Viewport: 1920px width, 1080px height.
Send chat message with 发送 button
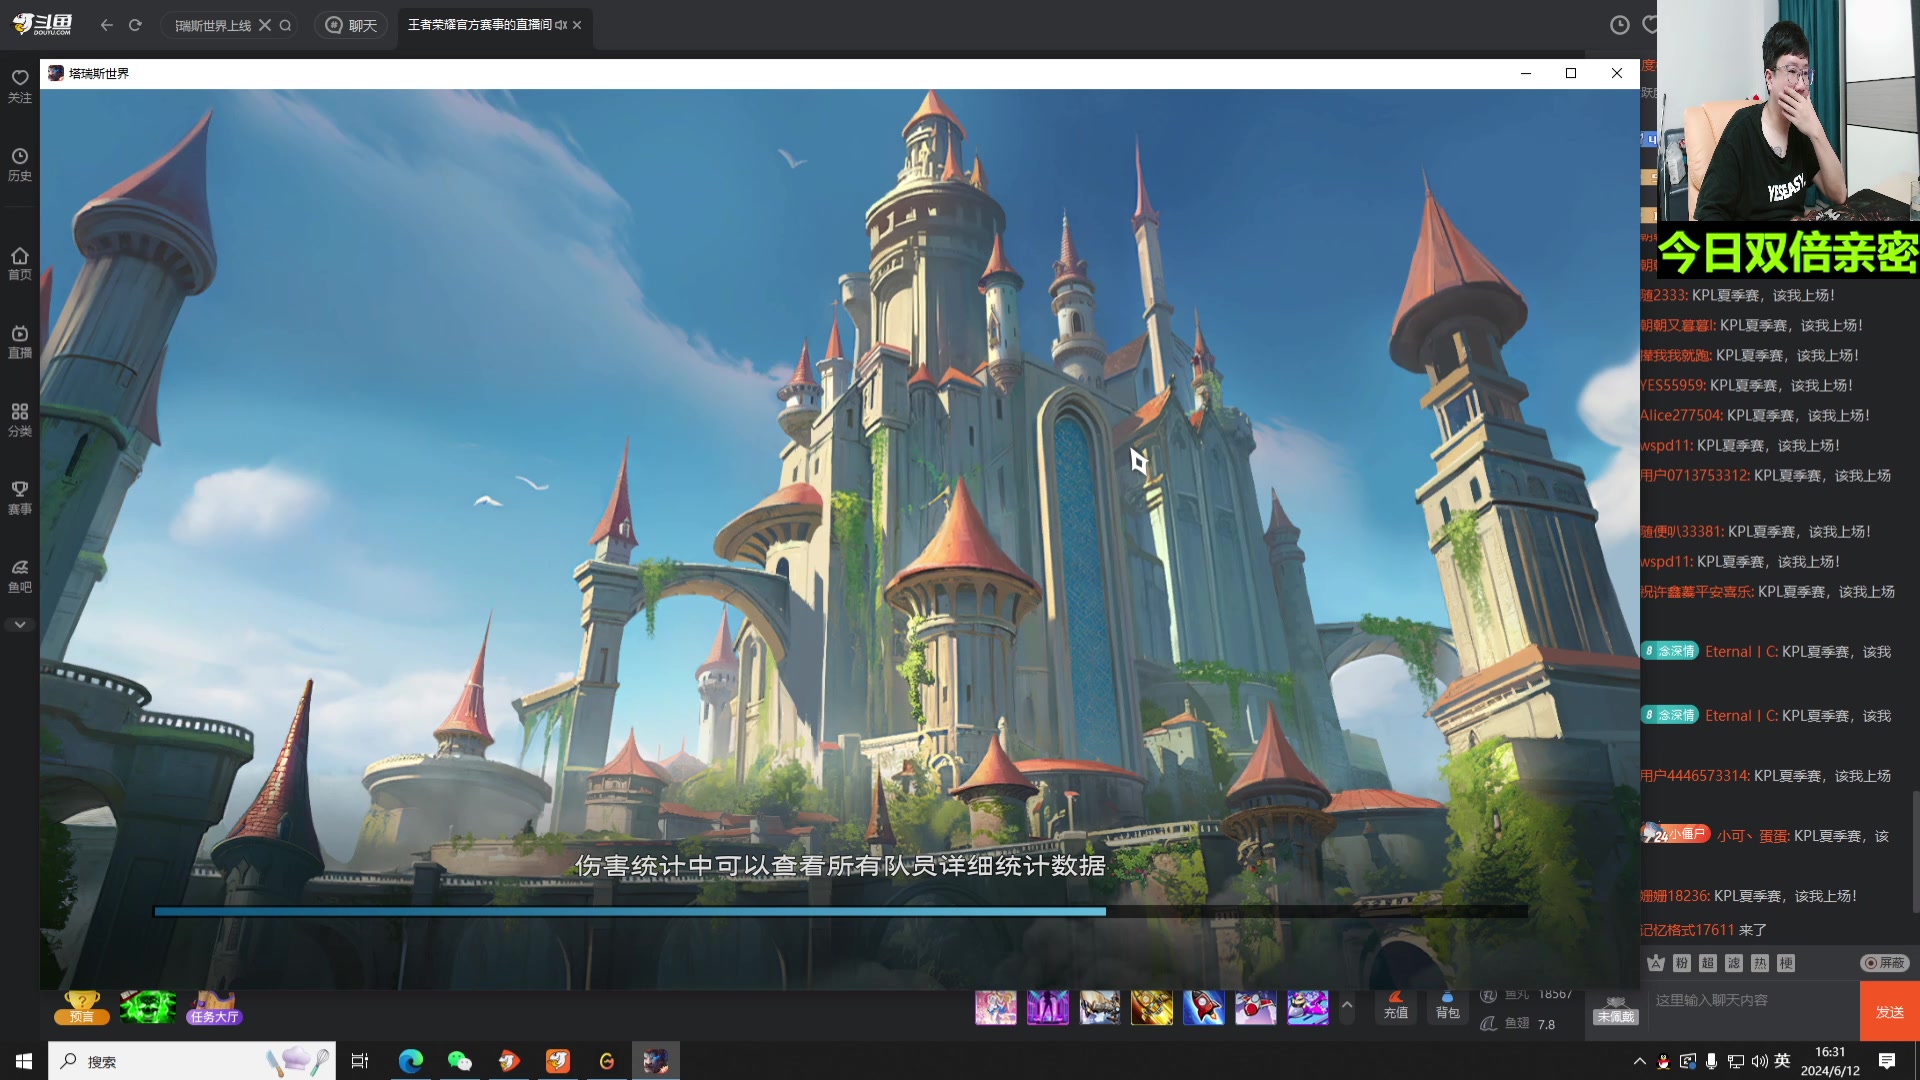[x=1890, y=1011]
